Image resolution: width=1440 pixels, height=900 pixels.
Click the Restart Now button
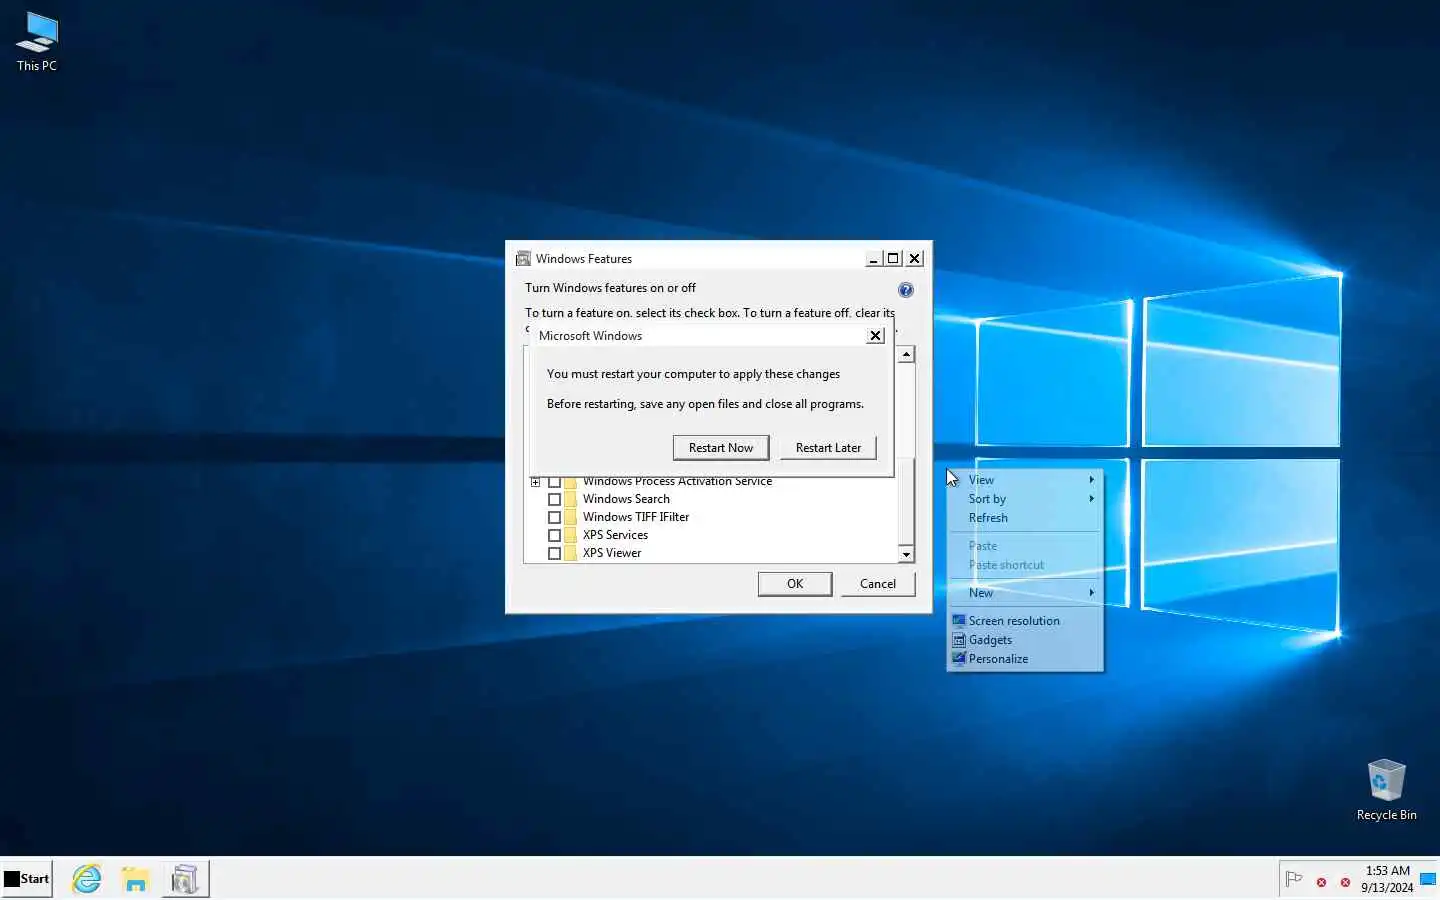(x=721, y=447)
